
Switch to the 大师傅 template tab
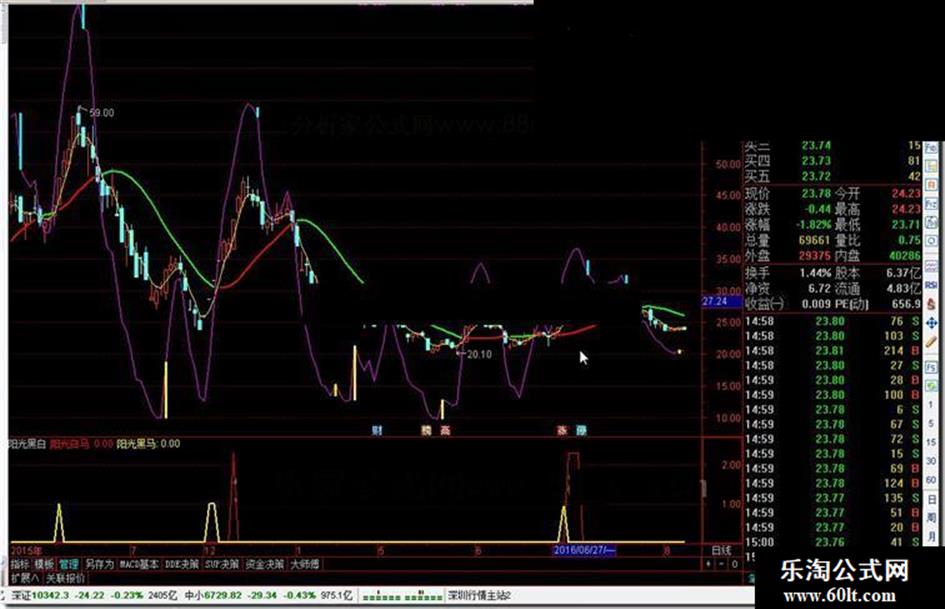(304, 564)
